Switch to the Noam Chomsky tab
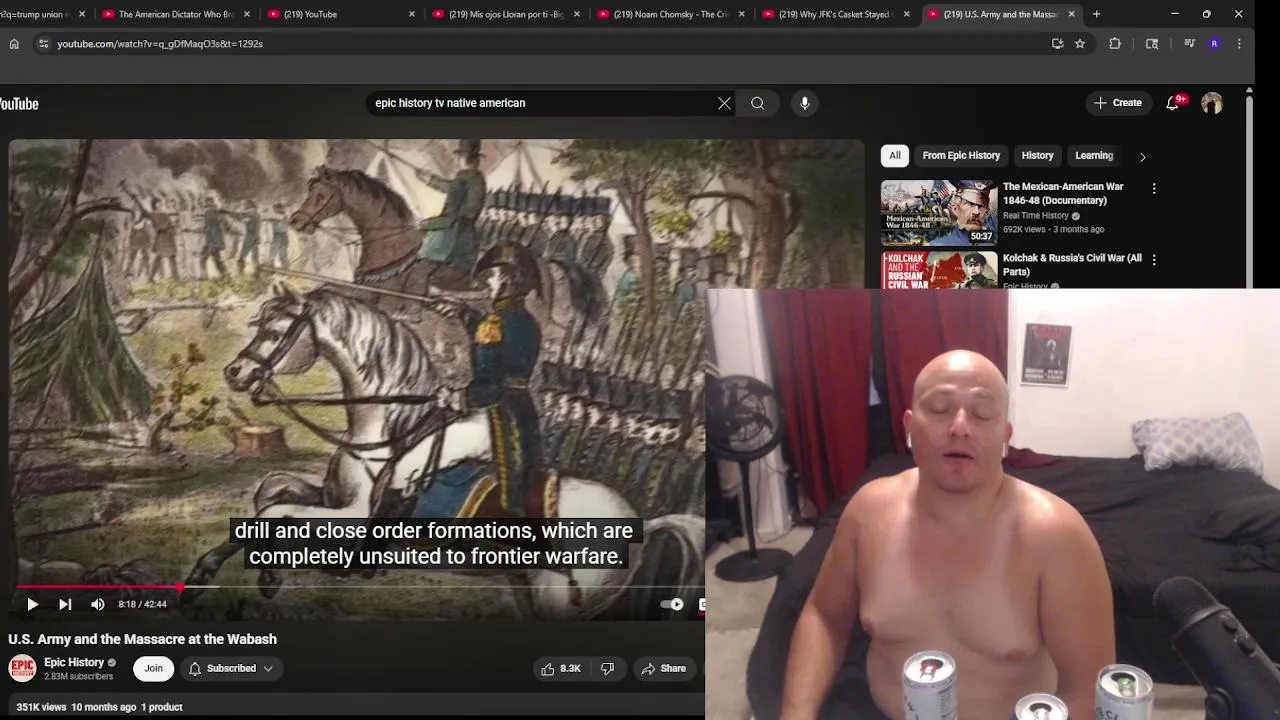The width and height of the screenshot is (1280, 720). 670,14
